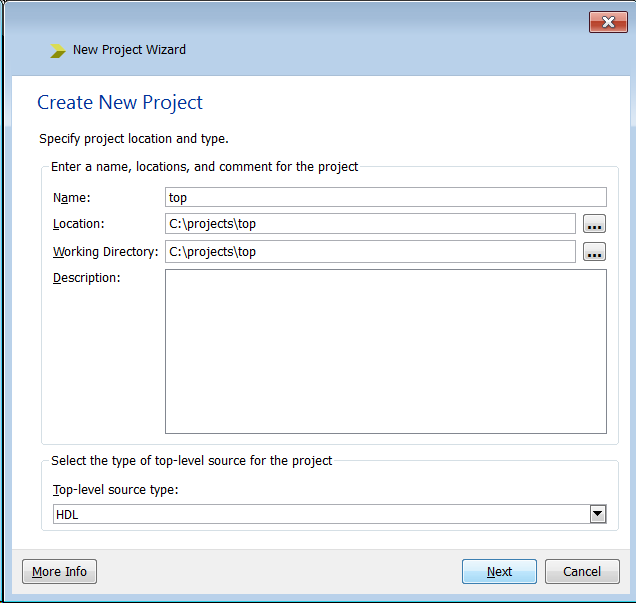Expand the HDL dropdown arrow
Image resolution: width=636 pixels, height=603 pixels.
click(x=598, y=514)
